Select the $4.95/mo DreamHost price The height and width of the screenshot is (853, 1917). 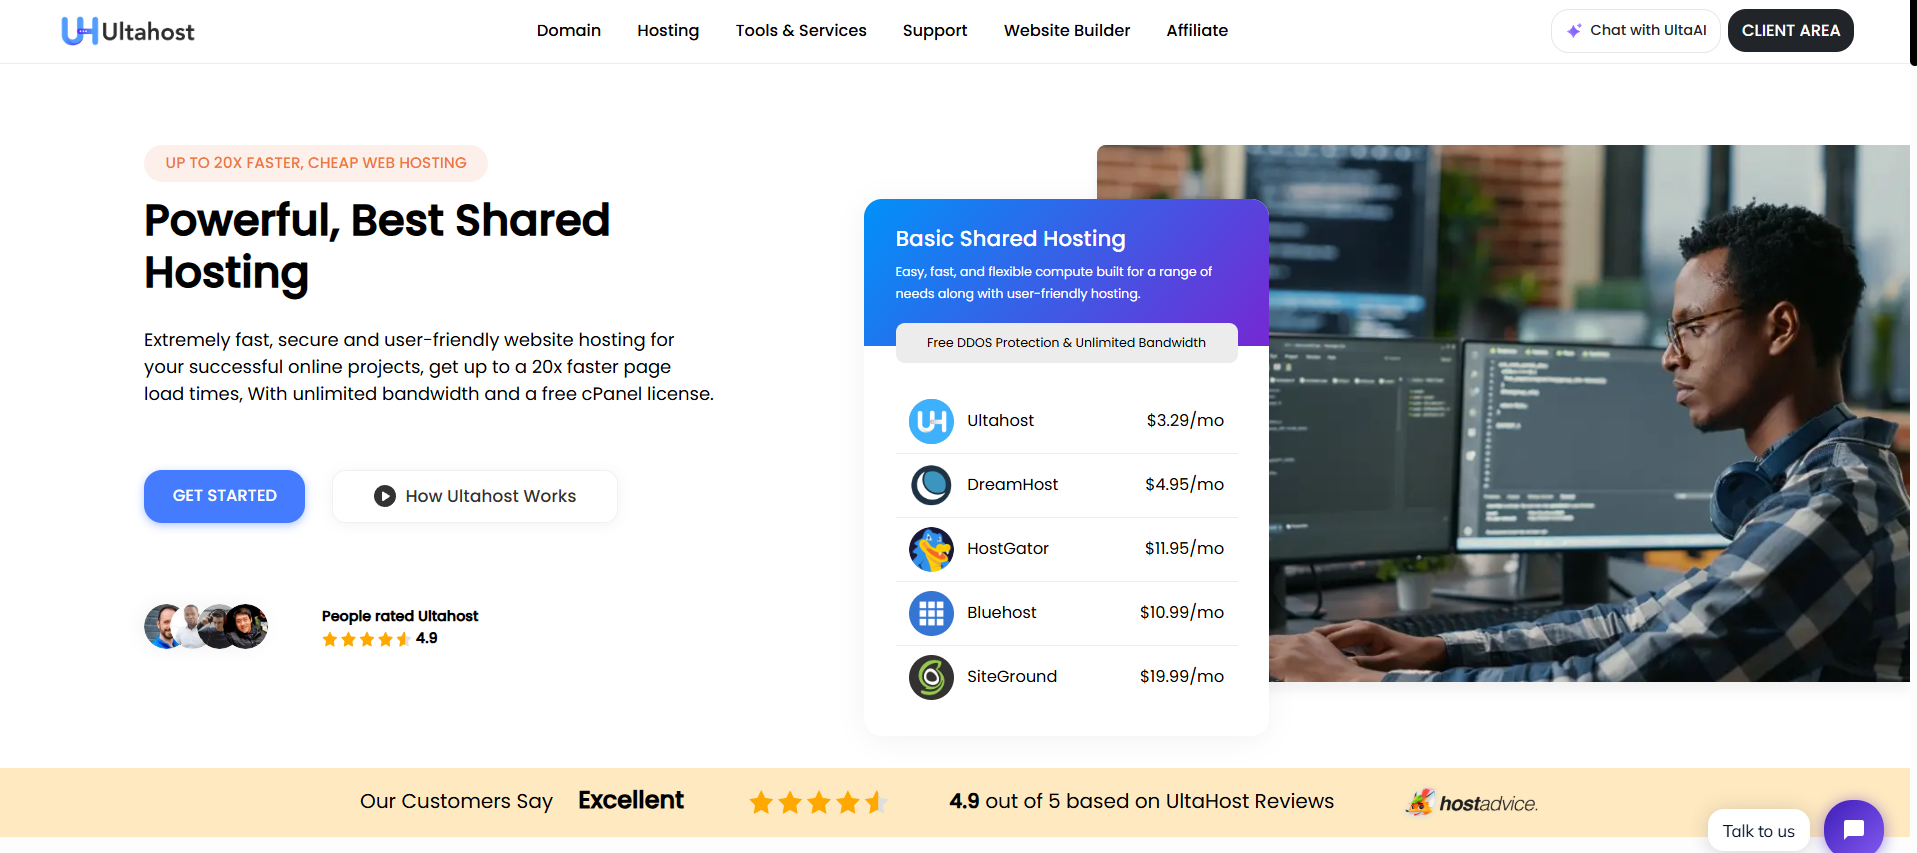pyautogui.click(x=1184, y=484)
